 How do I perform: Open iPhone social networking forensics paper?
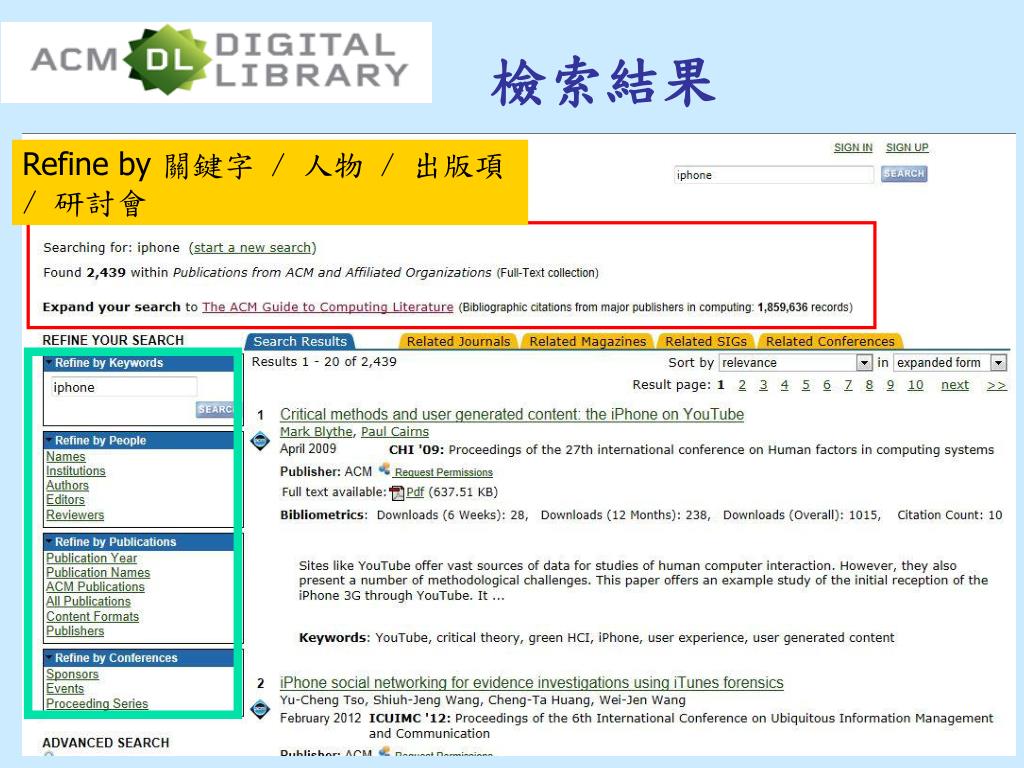point(532,682)
